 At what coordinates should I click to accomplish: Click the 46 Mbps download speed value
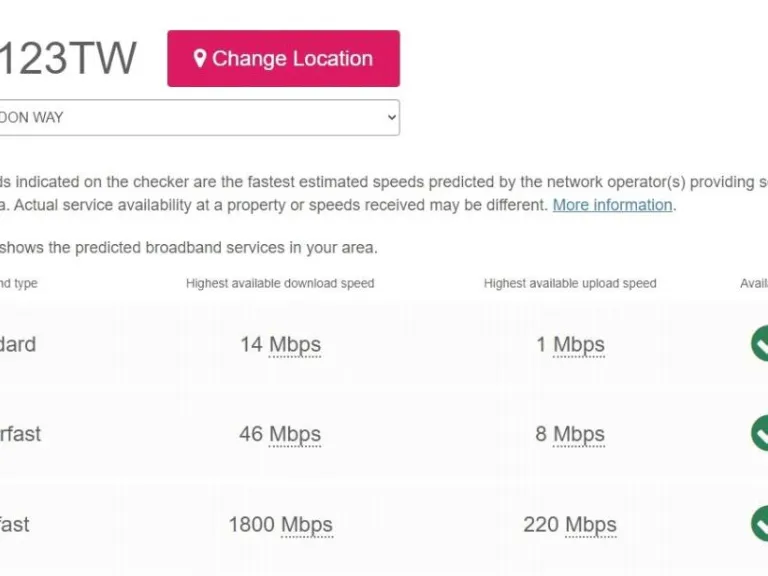280,435
